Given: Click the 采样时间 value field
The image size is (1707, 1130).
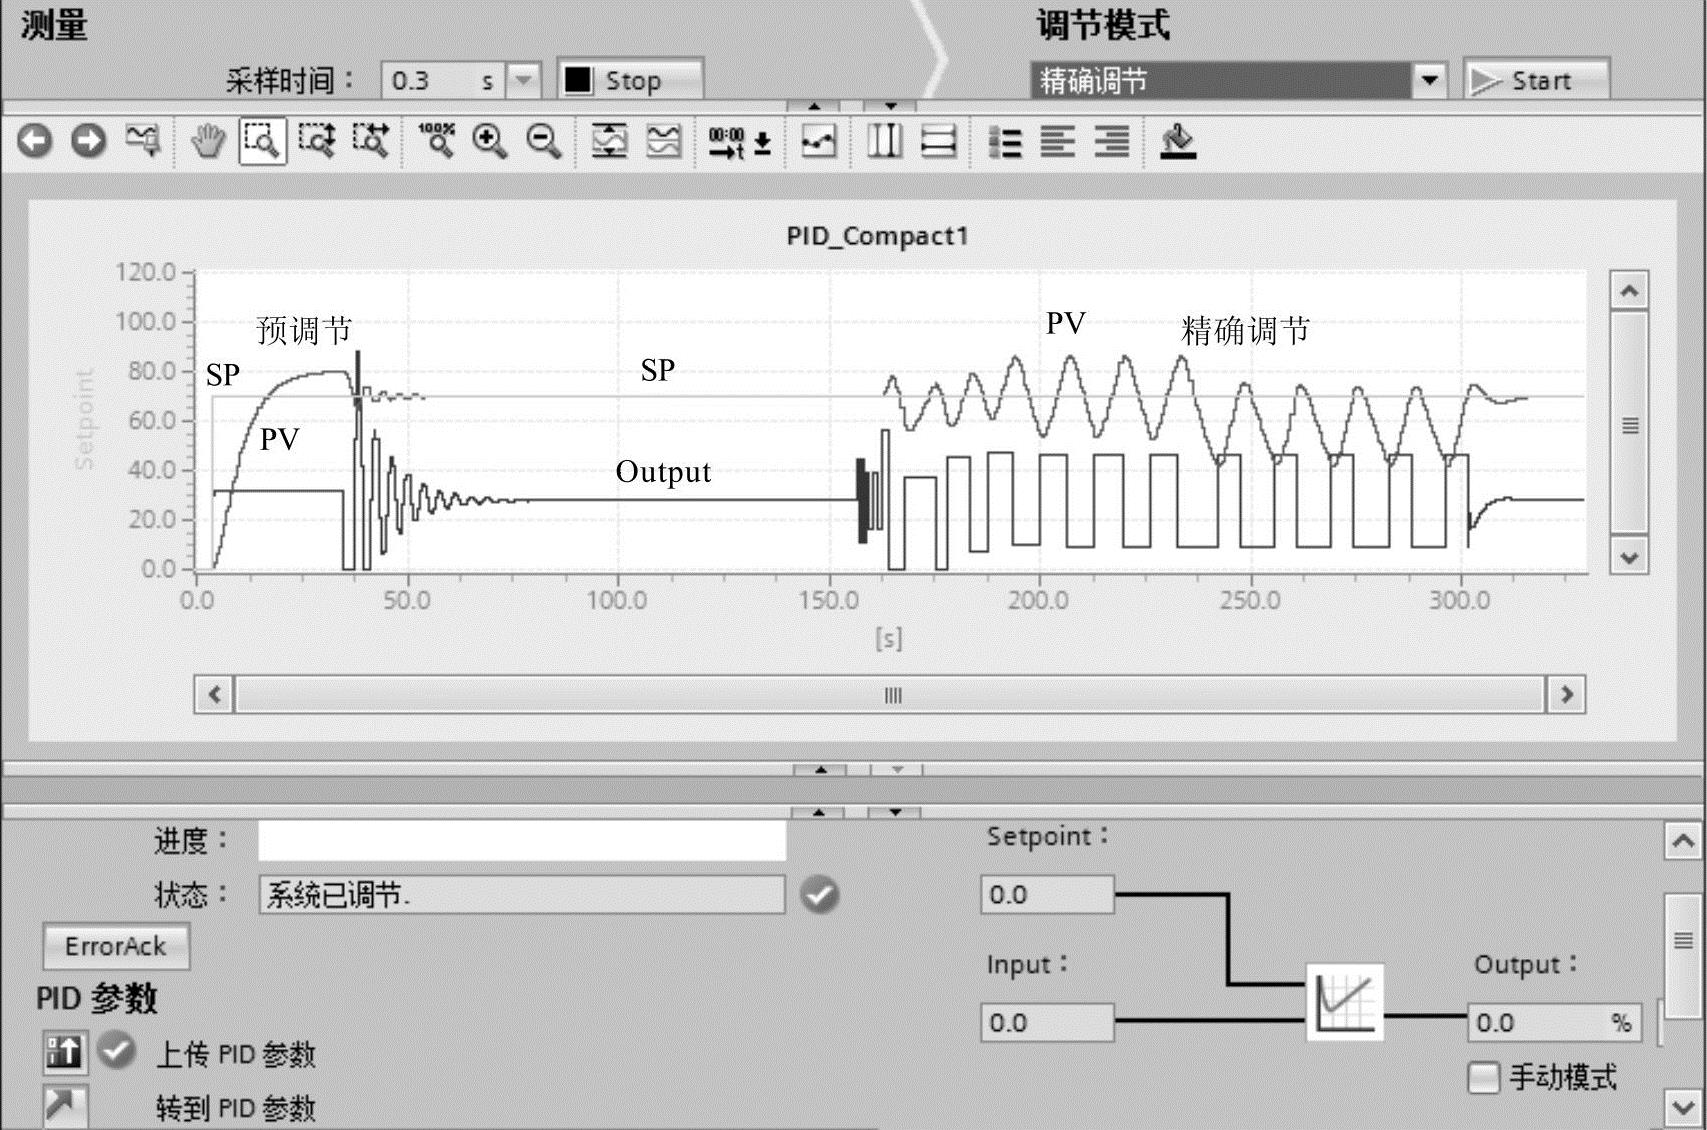Looking at the screenshot, I should pos(443,80).
